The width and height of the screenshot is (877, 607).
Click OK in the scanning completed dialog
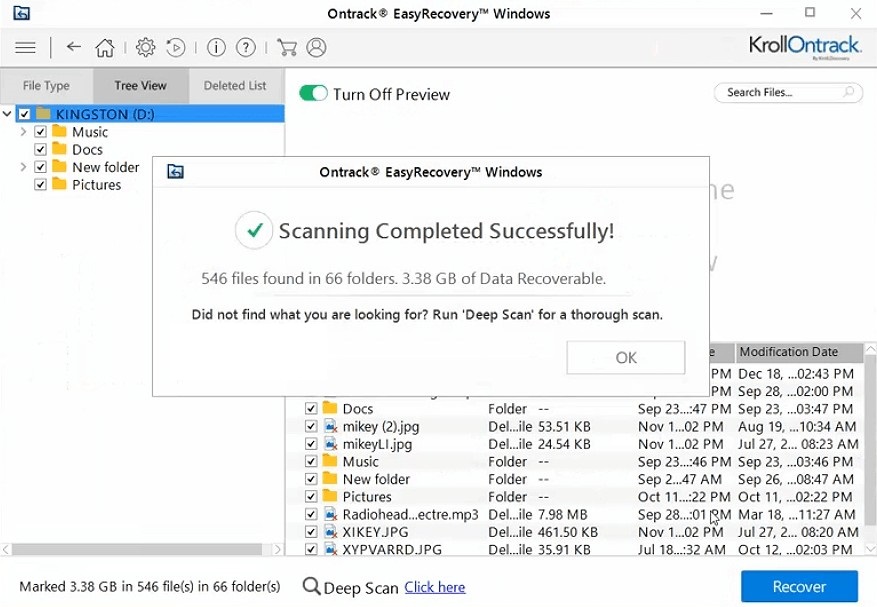(626, 357)
